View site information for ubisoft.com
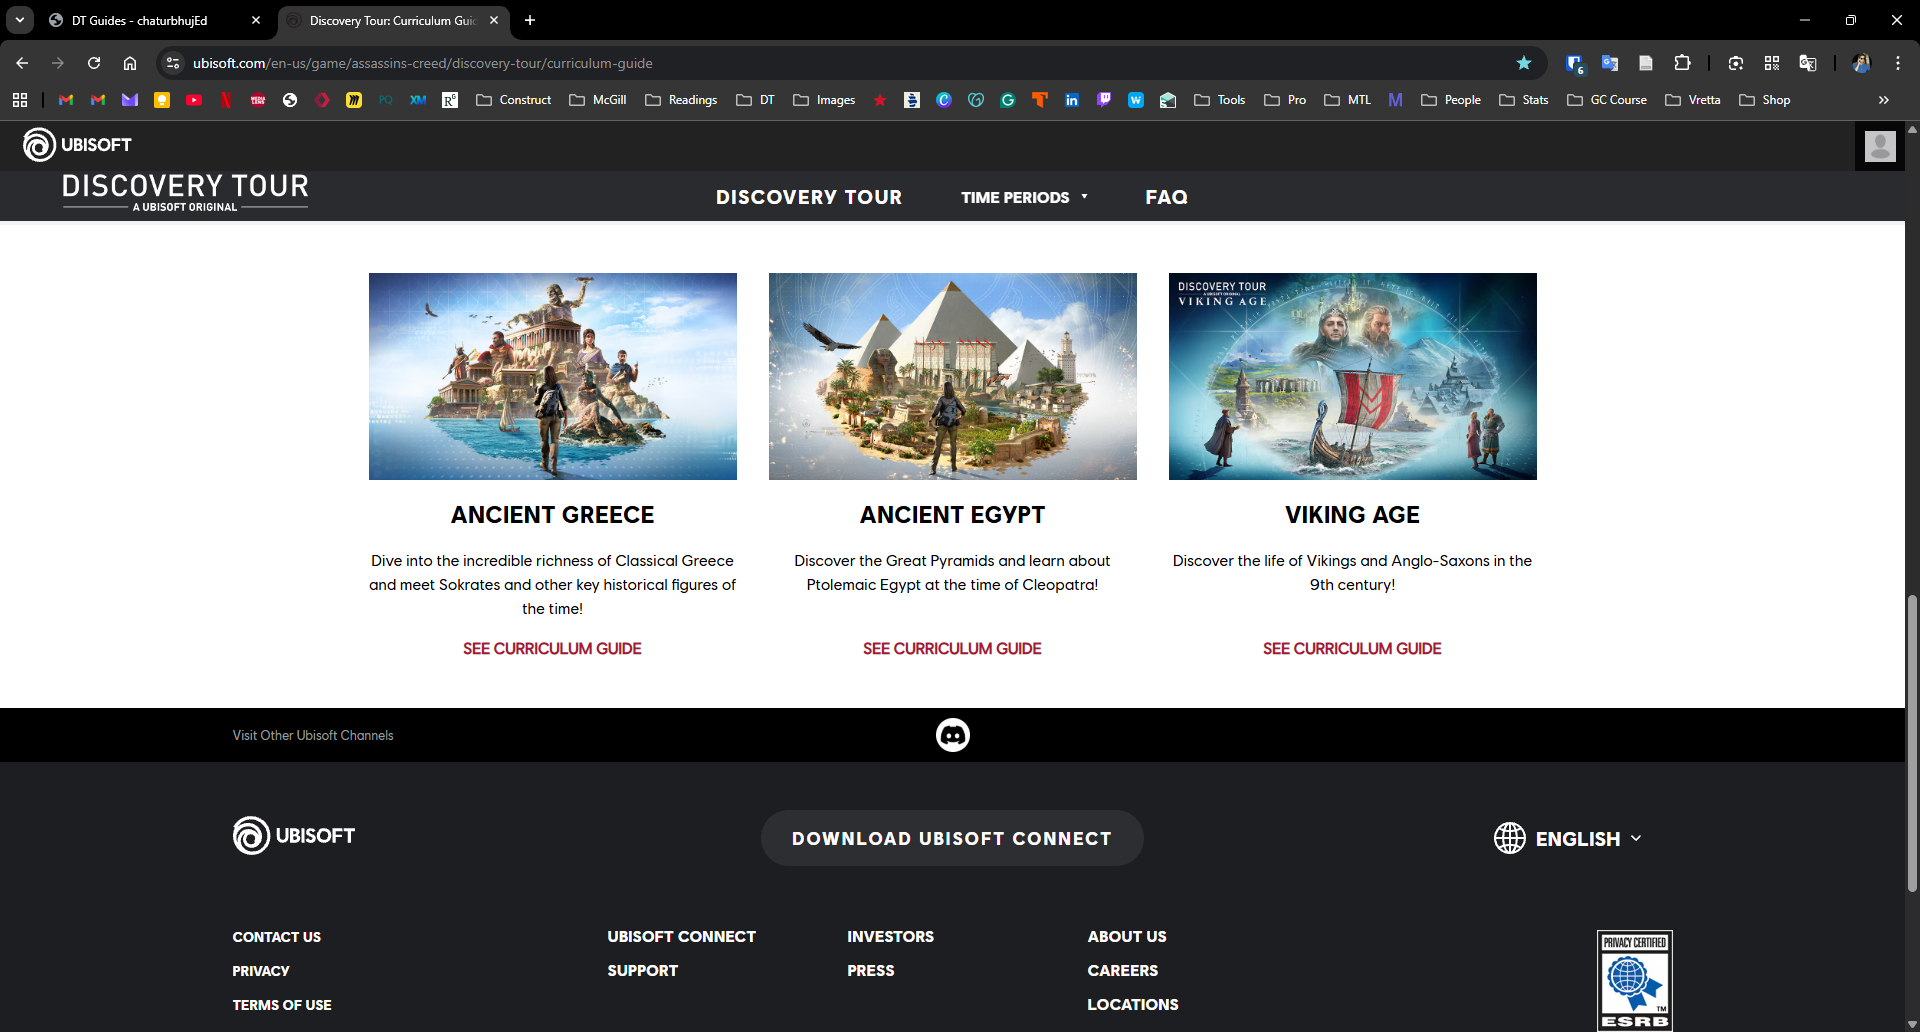This screenshot has height=1032, width=1920. [x=173, y=63]
